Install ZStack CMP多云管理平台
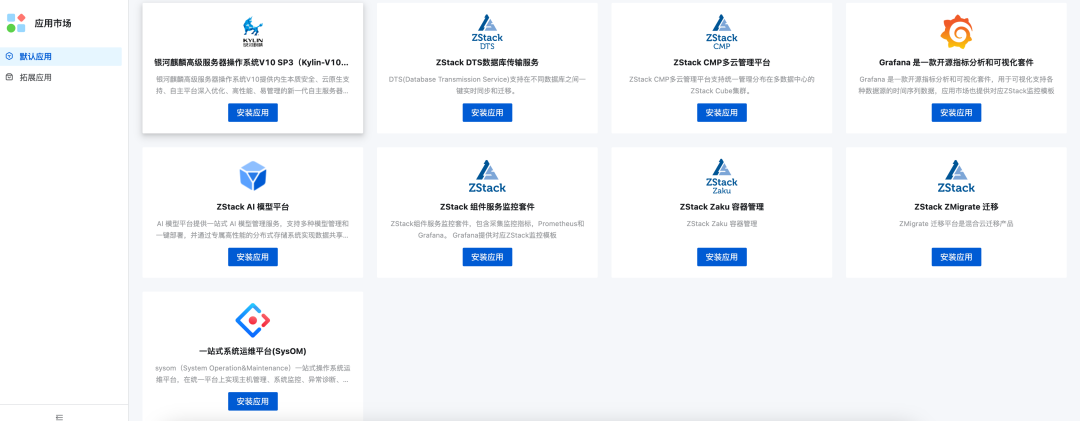Image resolution: width=1080 pixels, height=421 pixels. coord(721,112)
